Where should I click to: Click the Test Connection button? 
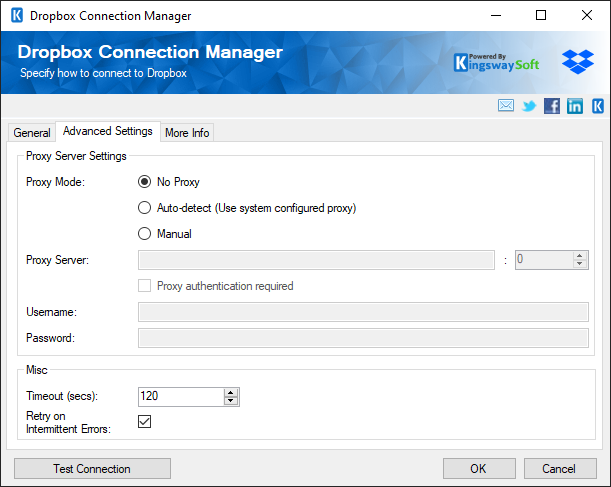coord(92,469)
